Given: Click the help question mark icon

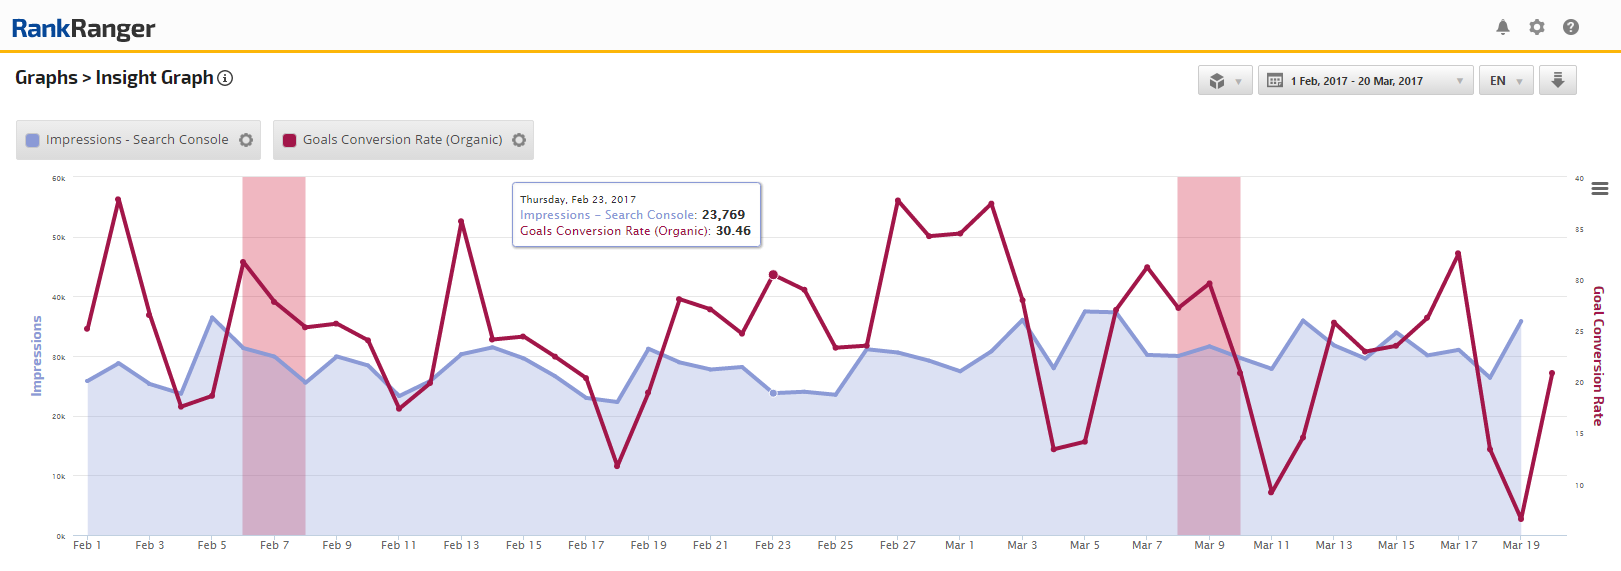Looking at the screenshot, I should coord(1571,27).
